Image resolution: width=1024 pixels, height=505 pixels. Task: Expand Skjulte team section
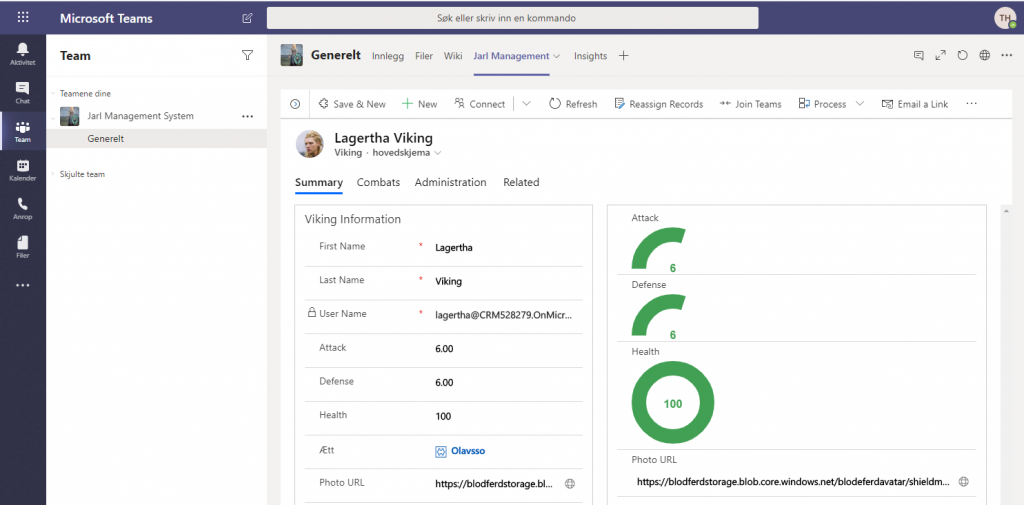tap(54, 174)
